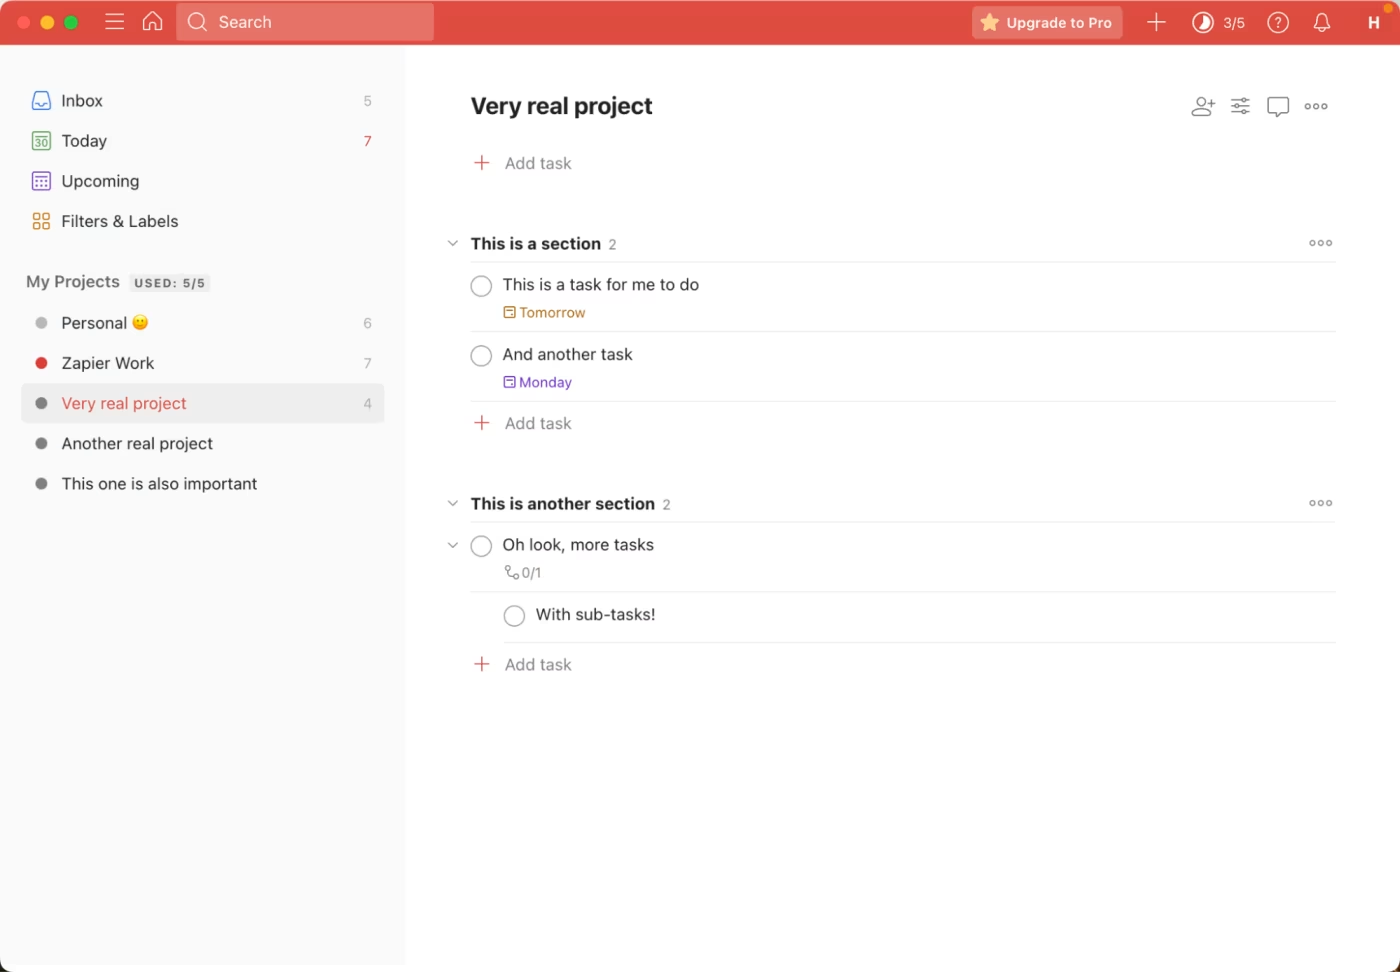Select Very real project in sidebar
1400x972 pixels.
pyautogui.click(x=202, y=403)
